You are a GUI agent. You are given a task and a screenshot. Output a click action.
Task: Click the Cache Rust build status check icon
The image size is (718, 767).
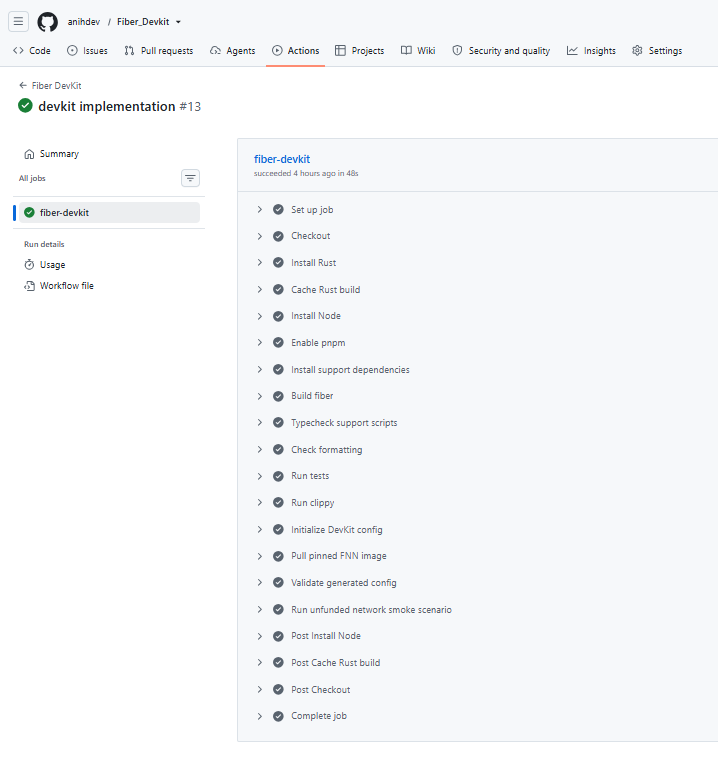coord(278,290)
